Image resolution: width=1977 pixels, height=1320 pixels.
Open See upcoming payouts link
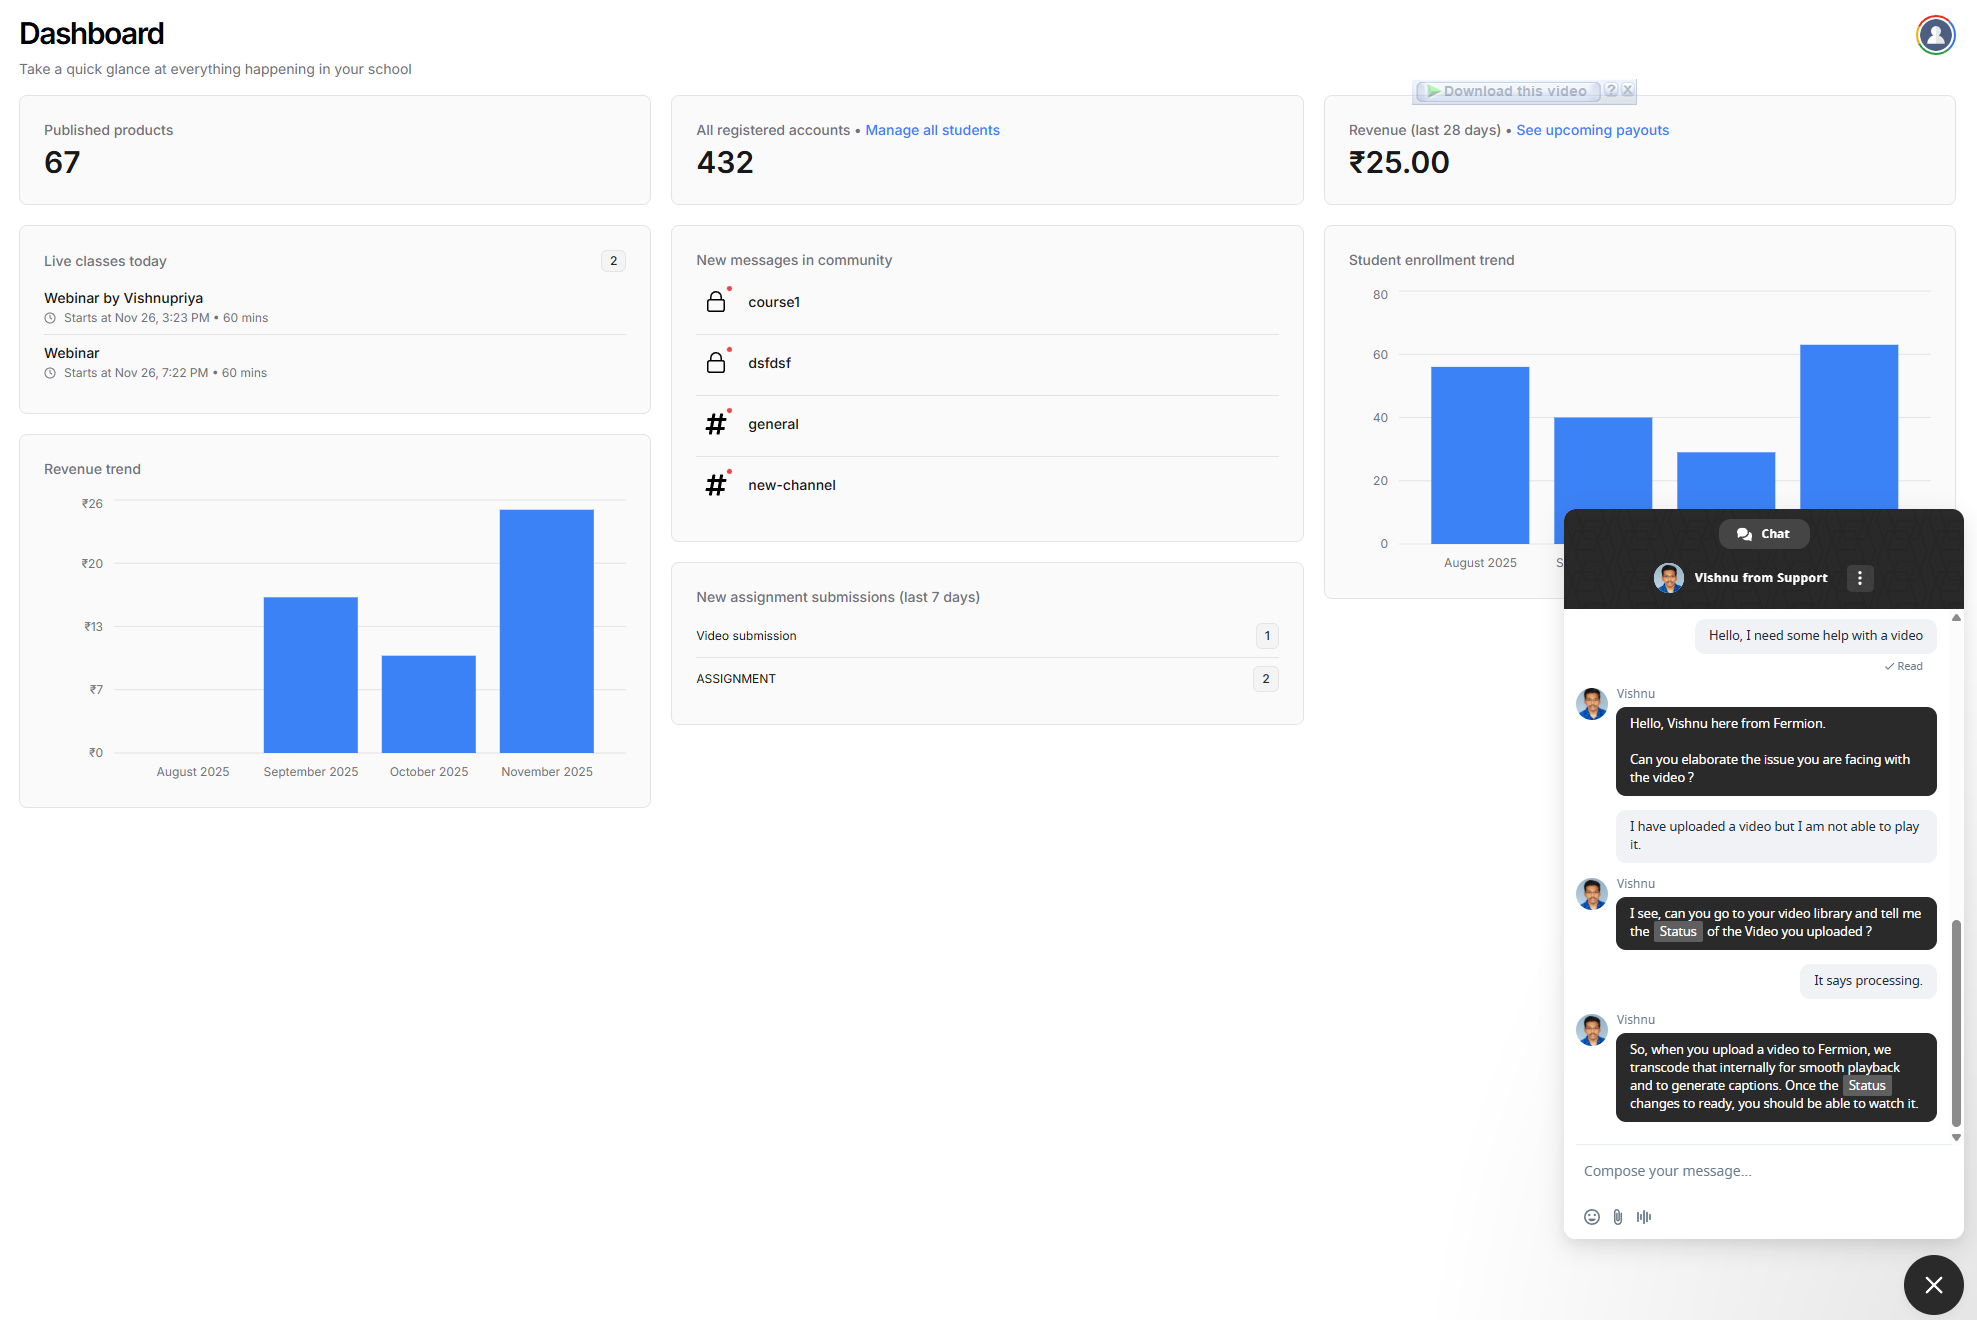[1592, 130]
